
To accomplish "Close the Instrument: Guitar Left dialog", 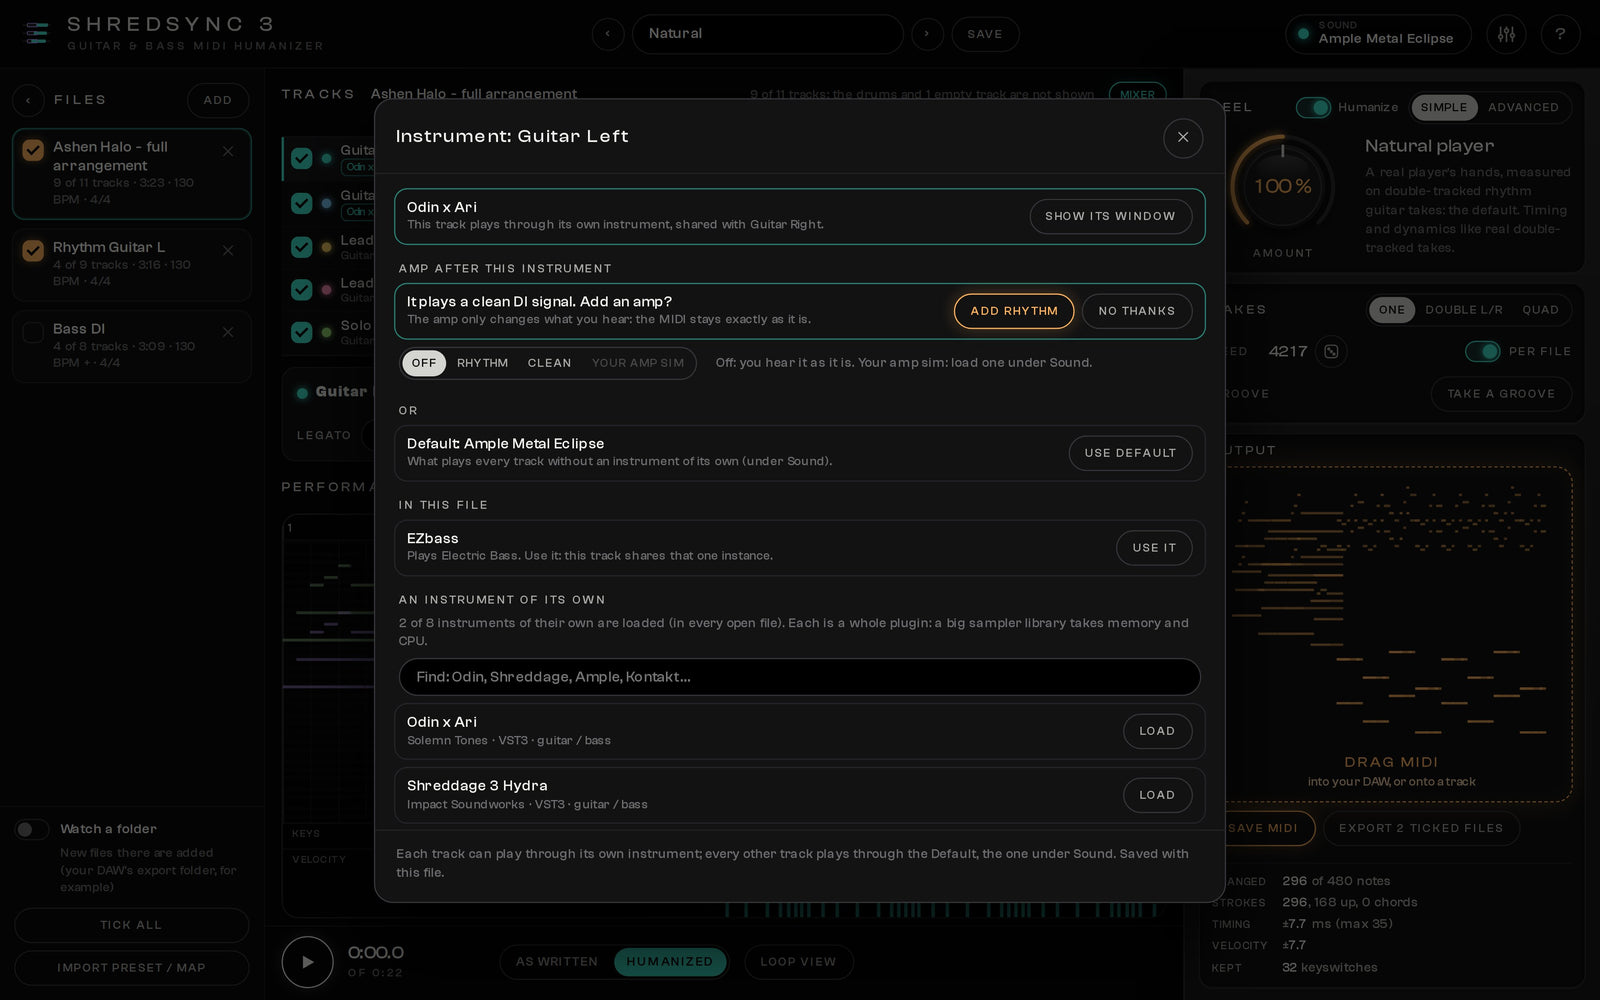I will click(1183, 137).
